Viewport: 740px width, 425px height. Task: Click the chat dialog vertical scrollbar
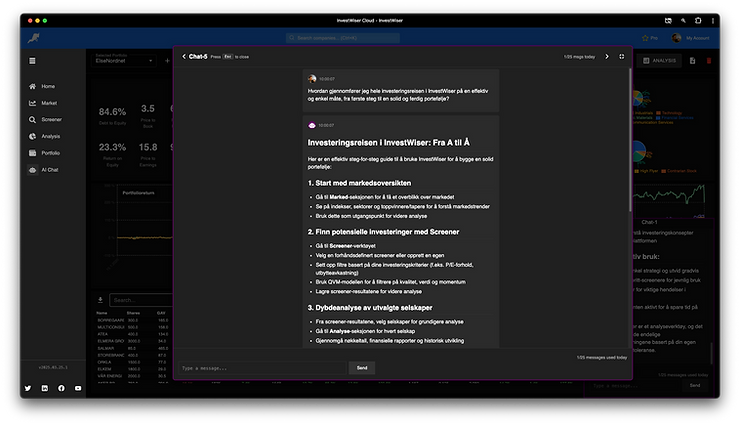click(x=630, y=140)
